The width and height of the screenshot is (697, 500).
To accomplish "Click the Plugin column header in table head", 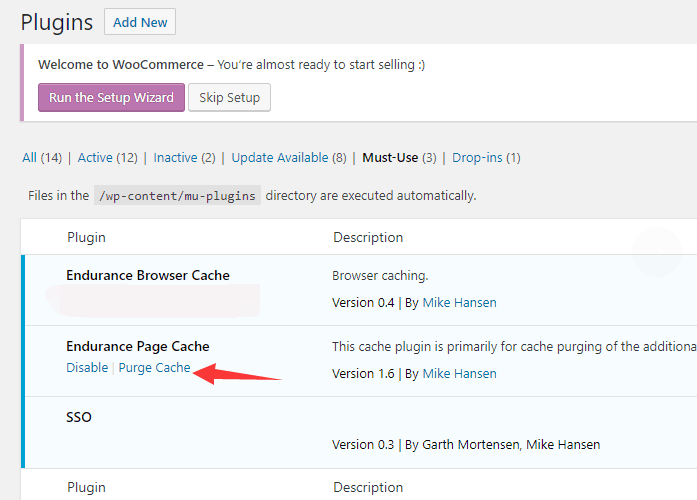I will coord(86,238).
